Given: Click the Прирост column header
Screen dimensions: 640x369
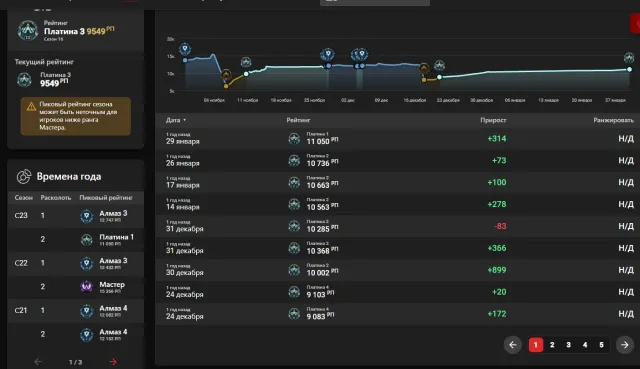Looking at the screenshot, I should [493, 120].
